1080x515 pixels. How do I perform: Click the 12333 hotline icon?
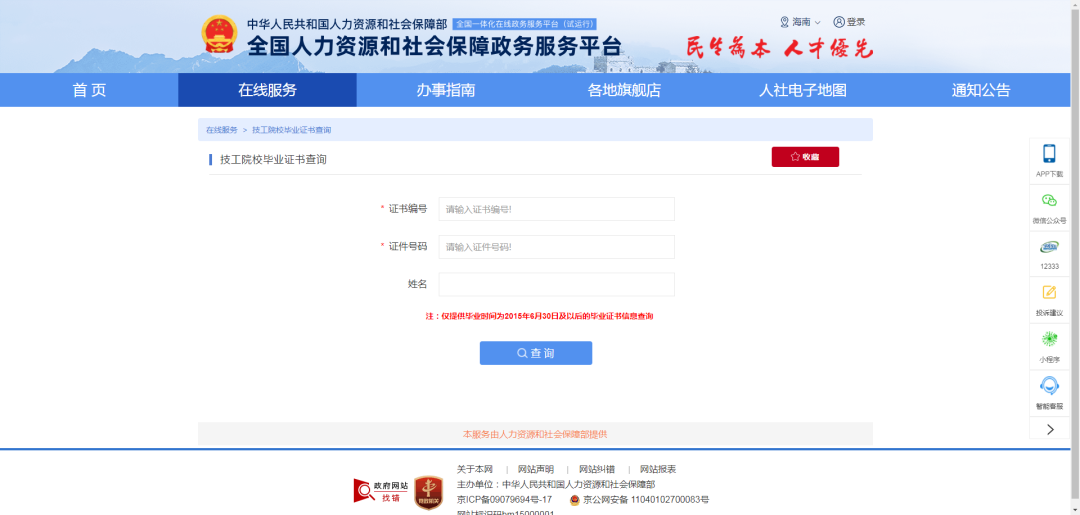click(x=1049, y=247)
